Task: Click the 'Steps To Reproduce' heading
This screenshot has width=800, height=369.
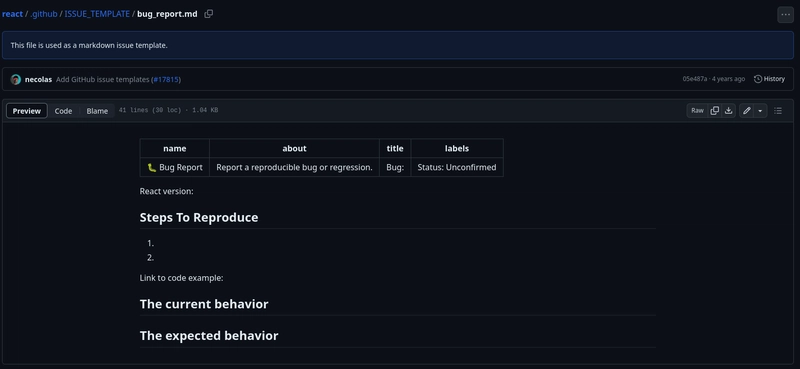Action: click(x=199, y=217)
